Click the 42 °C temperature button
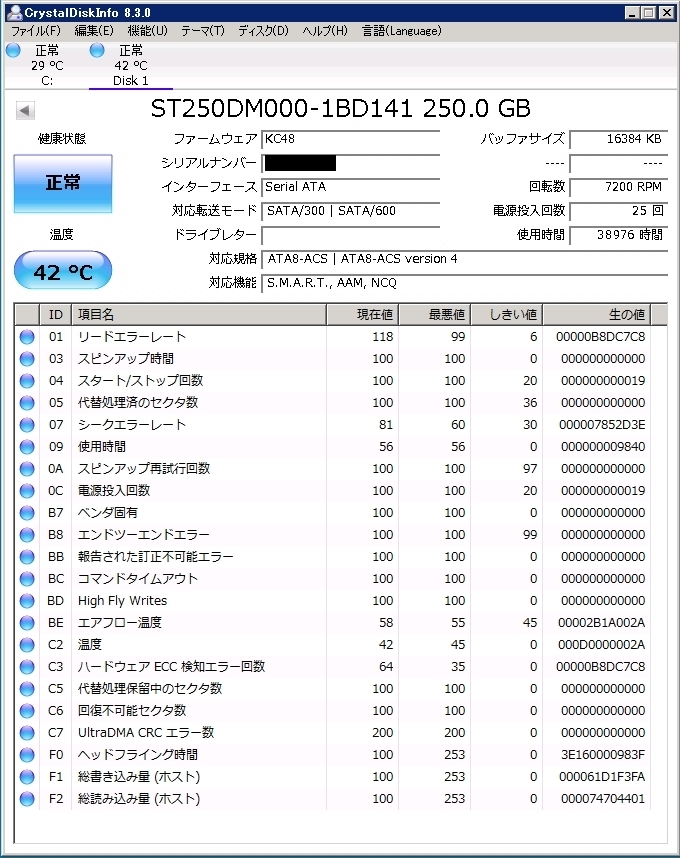The image size is (680, 858). pyautogui.click(x=63, y=271)
